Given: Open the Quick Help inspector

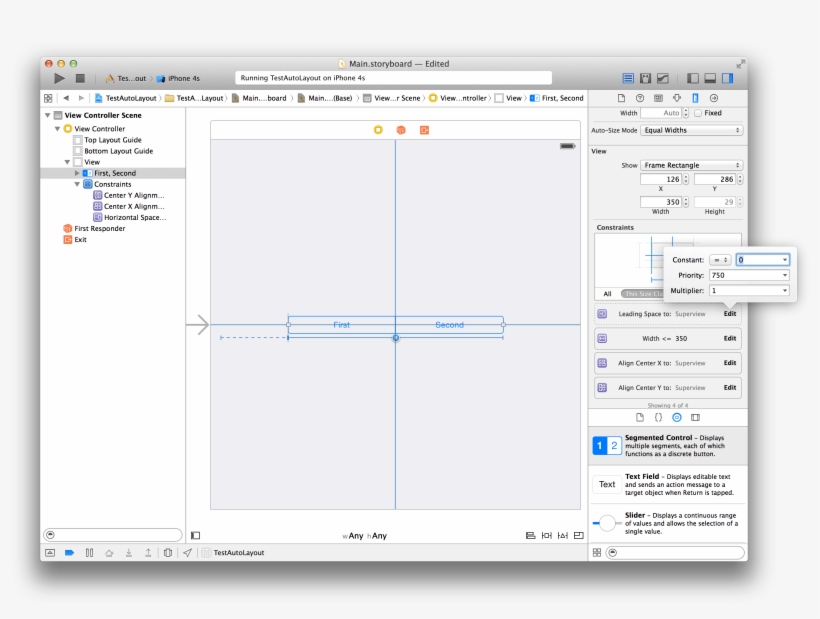Looking at the screenshot, I should (x=640, y=98).
